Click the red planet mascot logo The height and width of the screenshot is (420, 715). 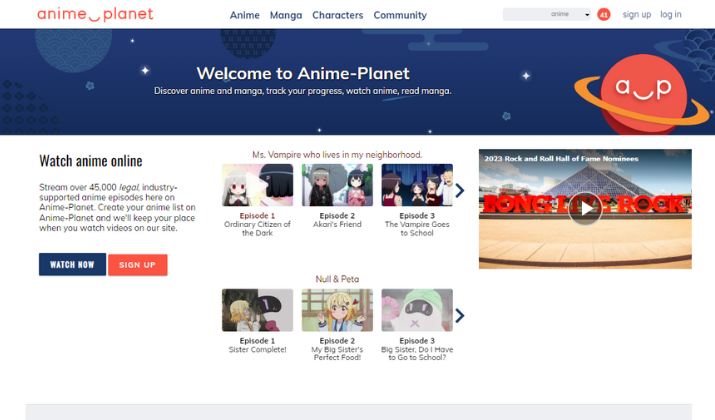[643, 94]
